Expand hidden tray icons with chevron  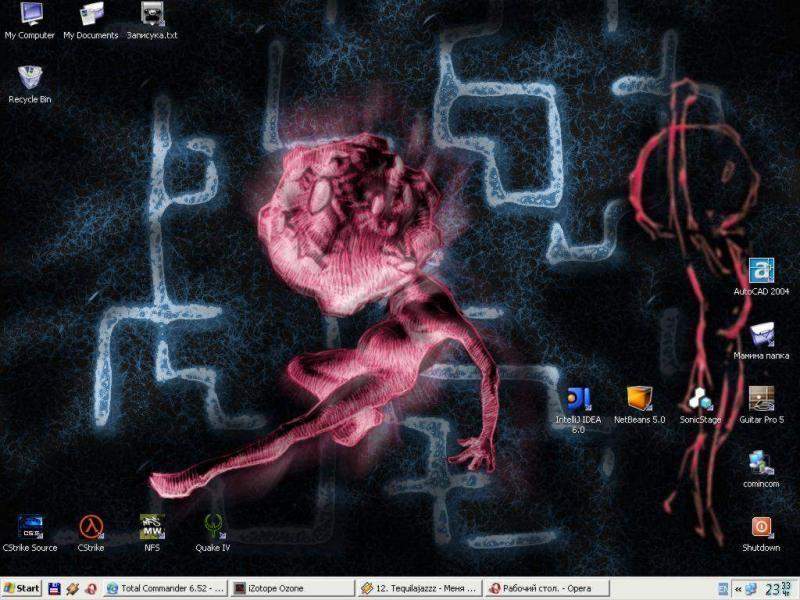pyautogui.click(x=738, y=589)
